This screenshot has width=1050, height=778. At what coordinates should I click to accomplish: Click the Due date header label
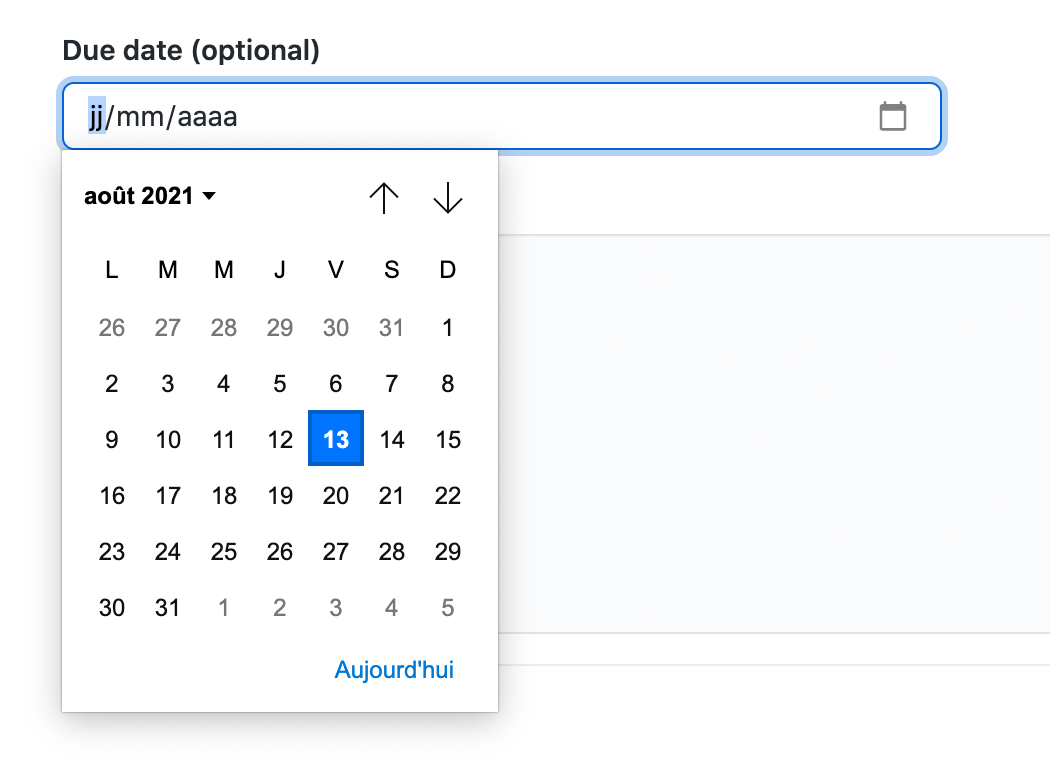pos(190,50)
